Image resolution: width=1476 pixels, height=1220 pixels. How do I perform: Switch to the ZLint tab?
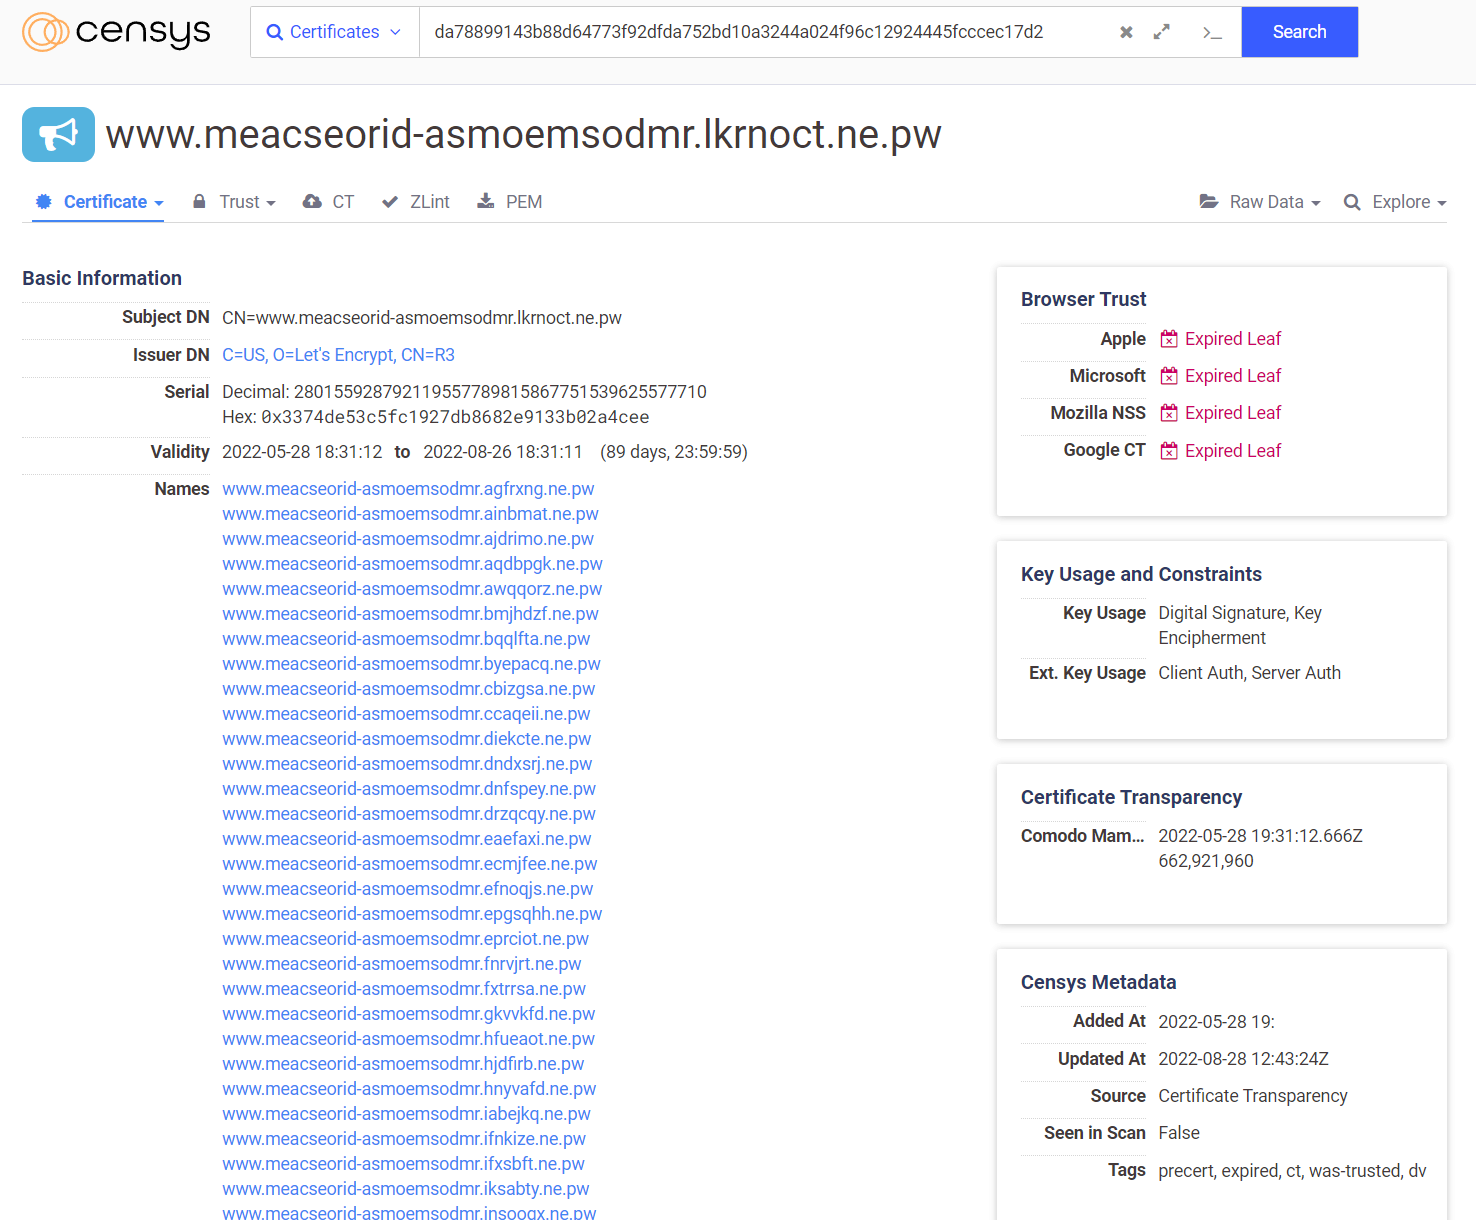[x=416, y=202]
